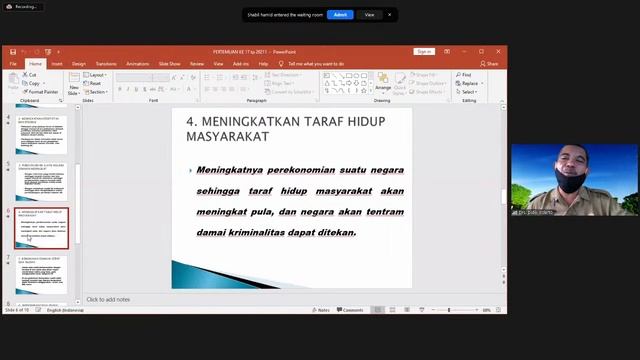Click Replace in the Editing group
This screenshot has width=640, height=360.
point(467,83)
